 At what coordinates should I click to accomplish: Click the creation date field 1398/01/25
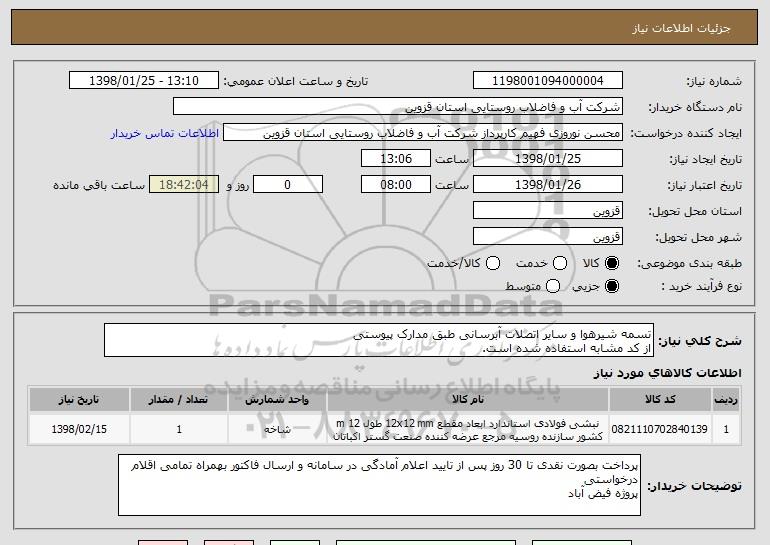pos(548,159)
